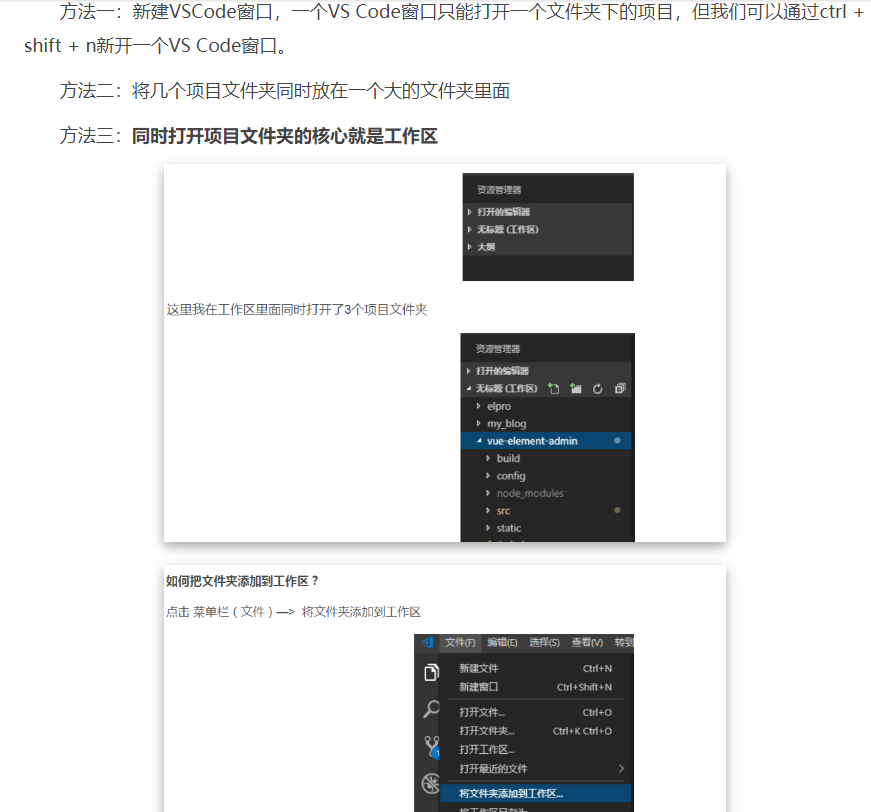Choose 新建窗口 menu entry
Screen dimensions: 871x812
[x=535, y=687]
